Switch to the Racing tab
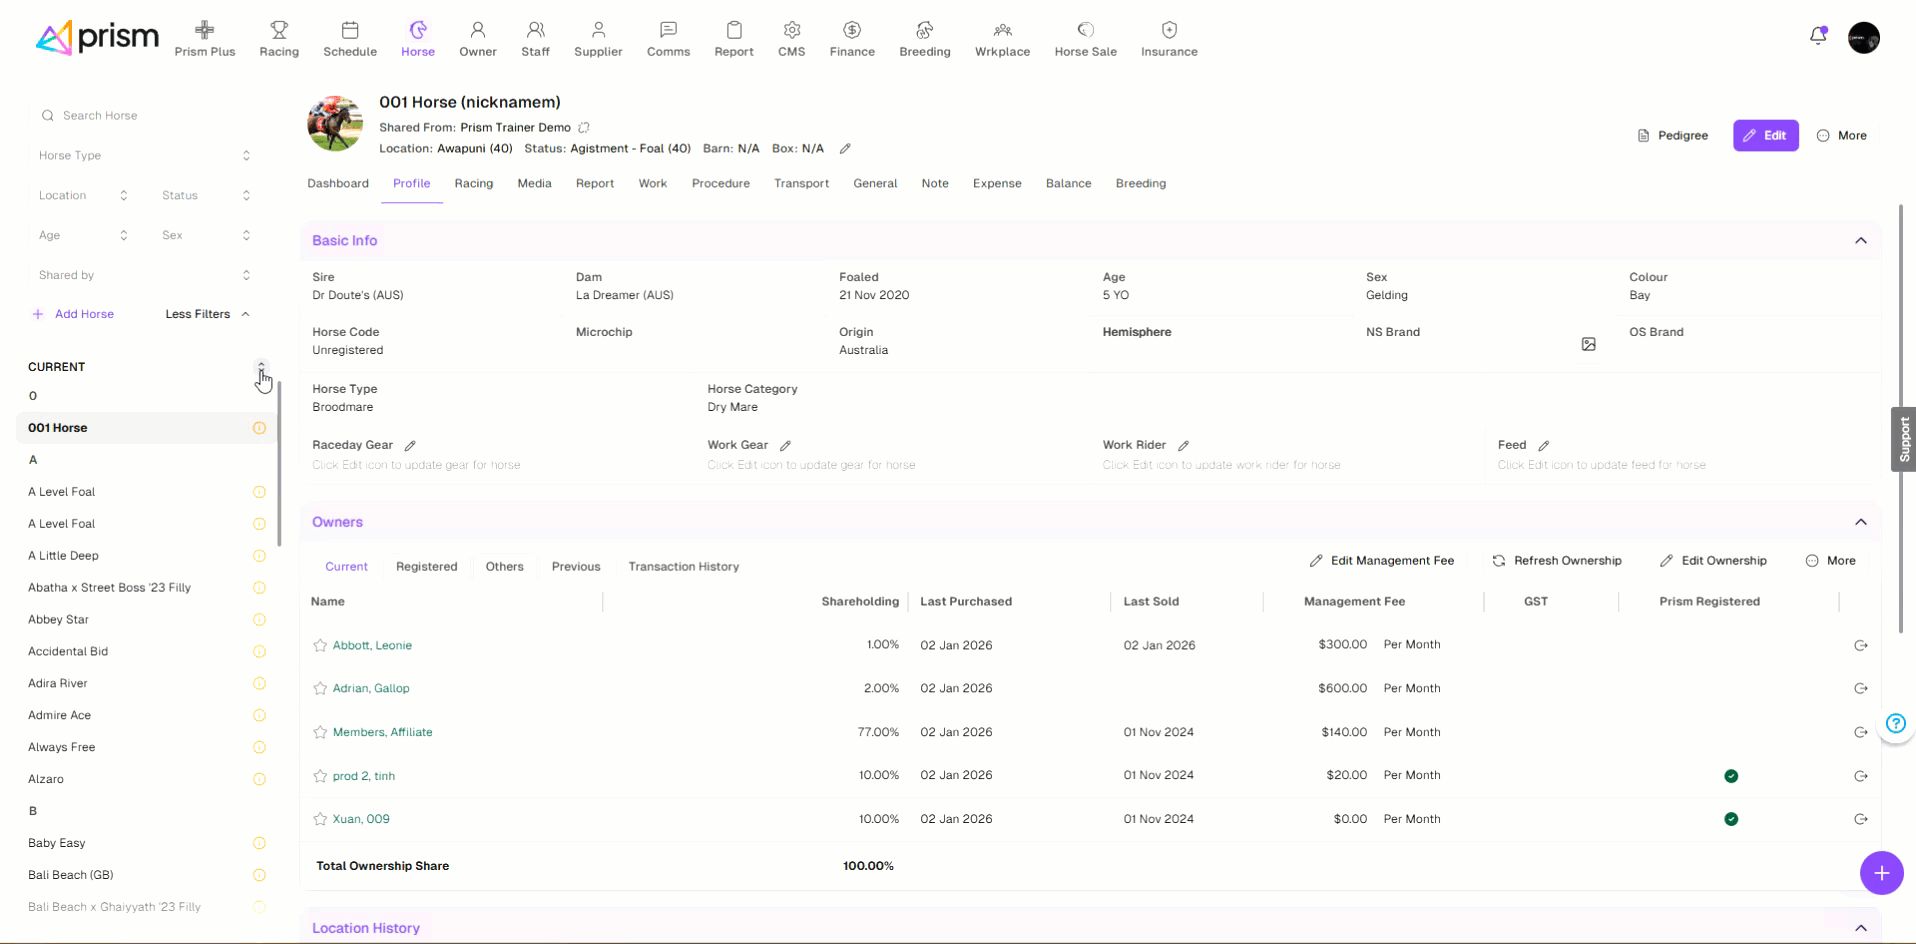The image size is (1916, 944). (x=473, y=184)
